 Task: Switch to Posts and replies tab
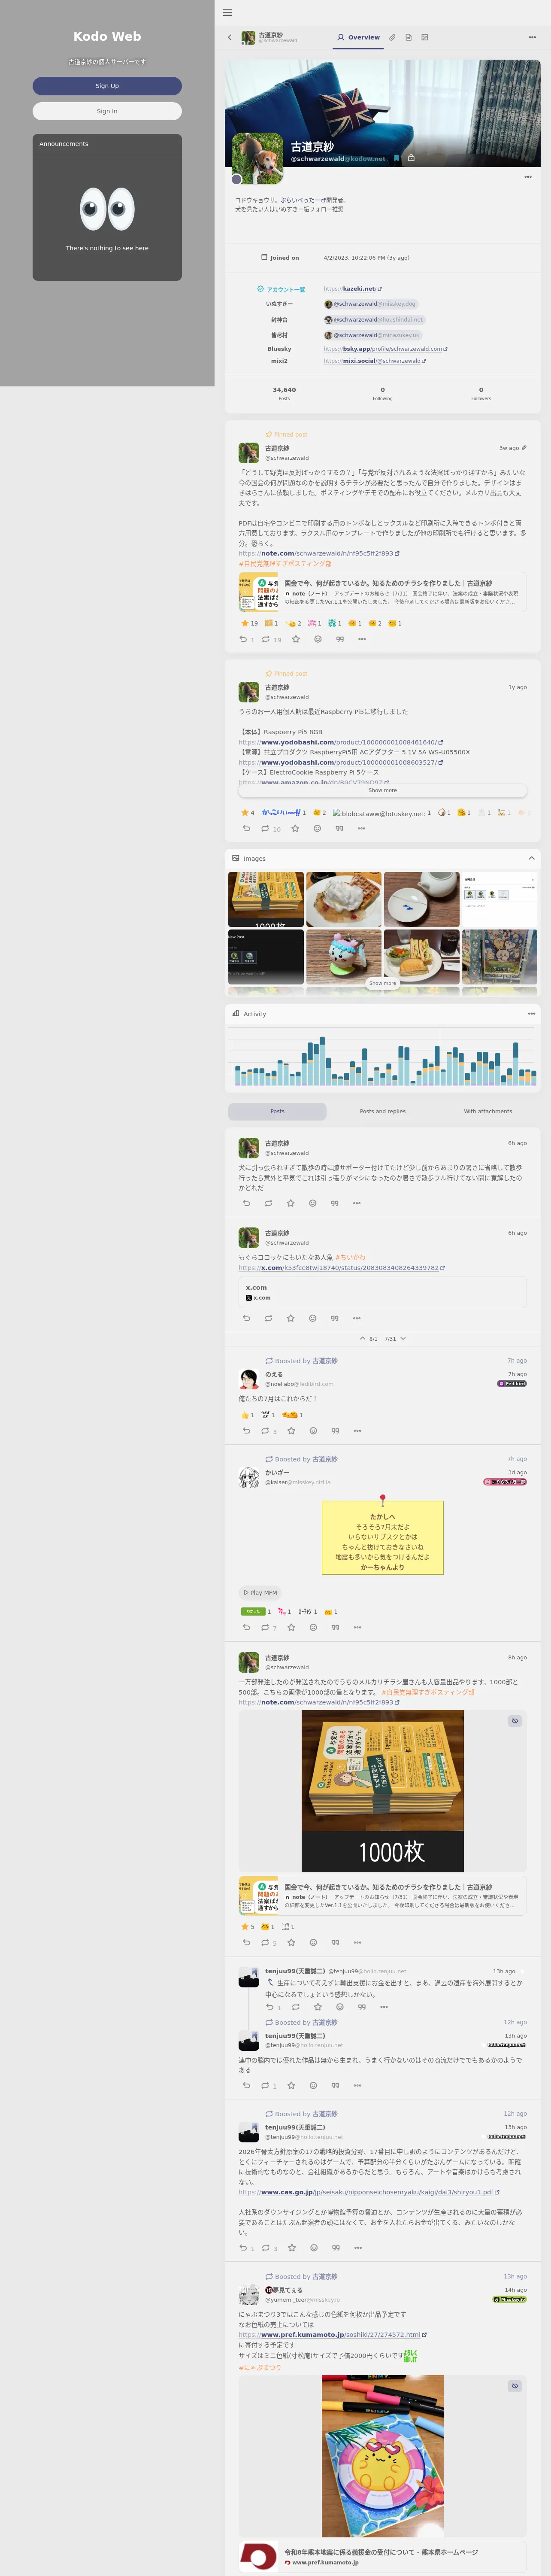pyautogui.click(x=383, y=1111)
